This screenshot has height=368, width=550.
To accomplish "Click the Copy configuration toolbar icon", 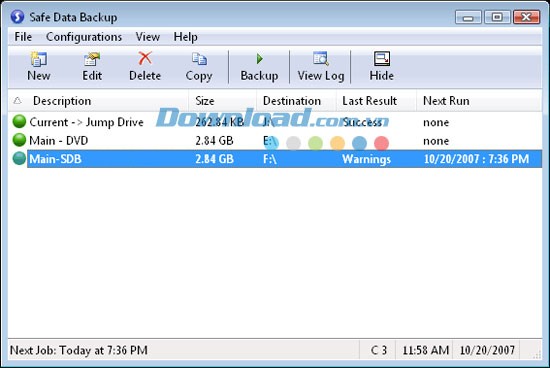I will 199,59.
